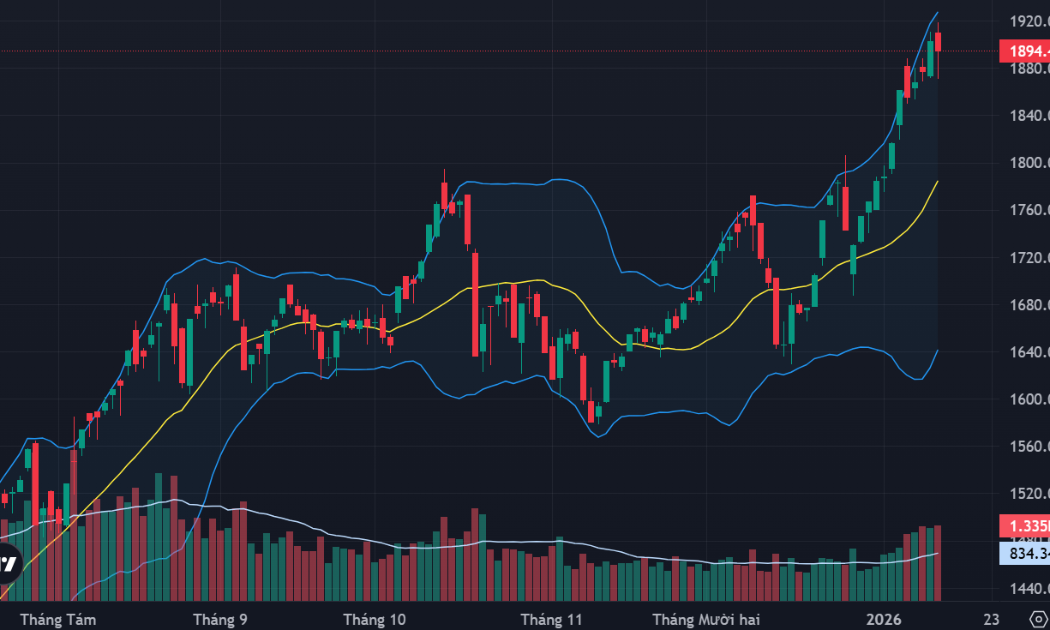This screenshot has height=630, width=1050.
Task: Select the 1440 price scale label
Action: tap(1027, 589)
